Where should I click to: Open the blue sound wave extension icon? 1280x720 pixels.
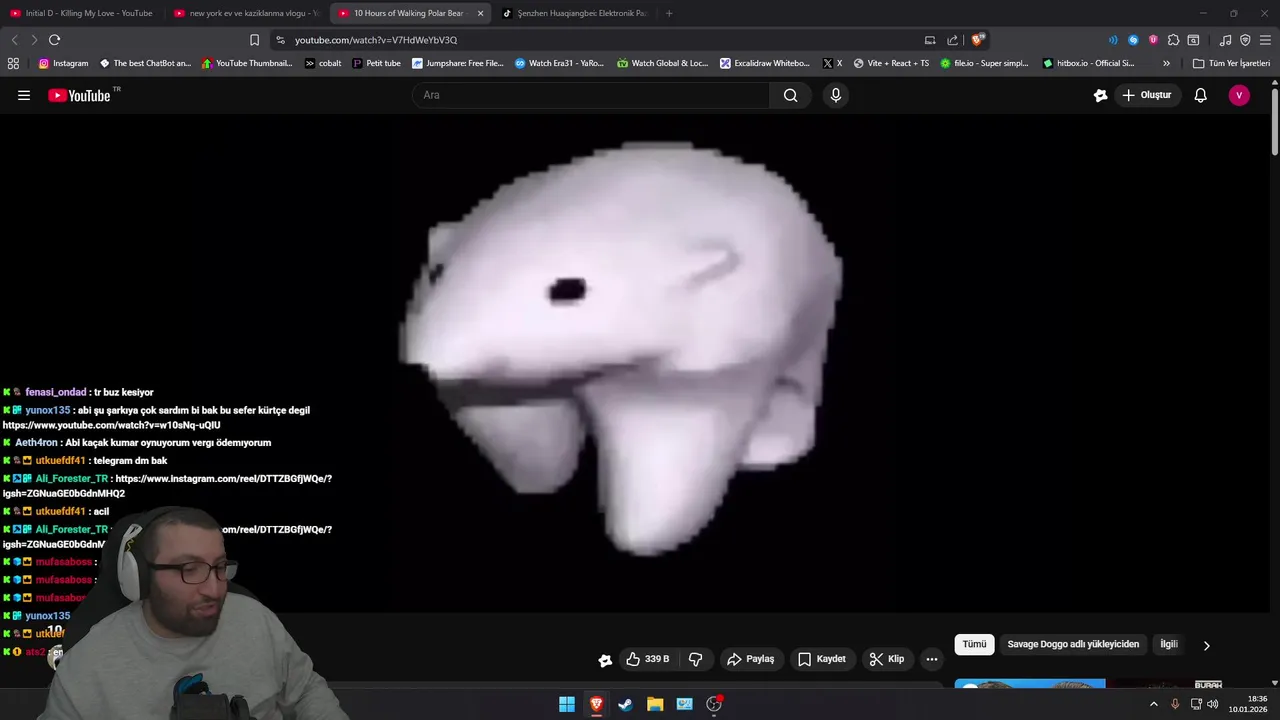[x=1113, y=40]
